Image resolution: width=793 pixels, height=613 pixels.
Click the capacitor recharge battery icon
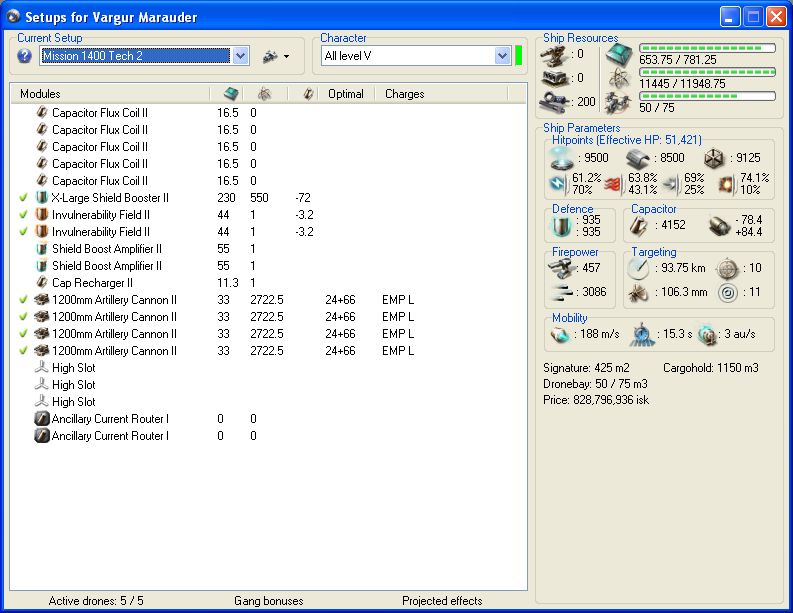point(720,226)
